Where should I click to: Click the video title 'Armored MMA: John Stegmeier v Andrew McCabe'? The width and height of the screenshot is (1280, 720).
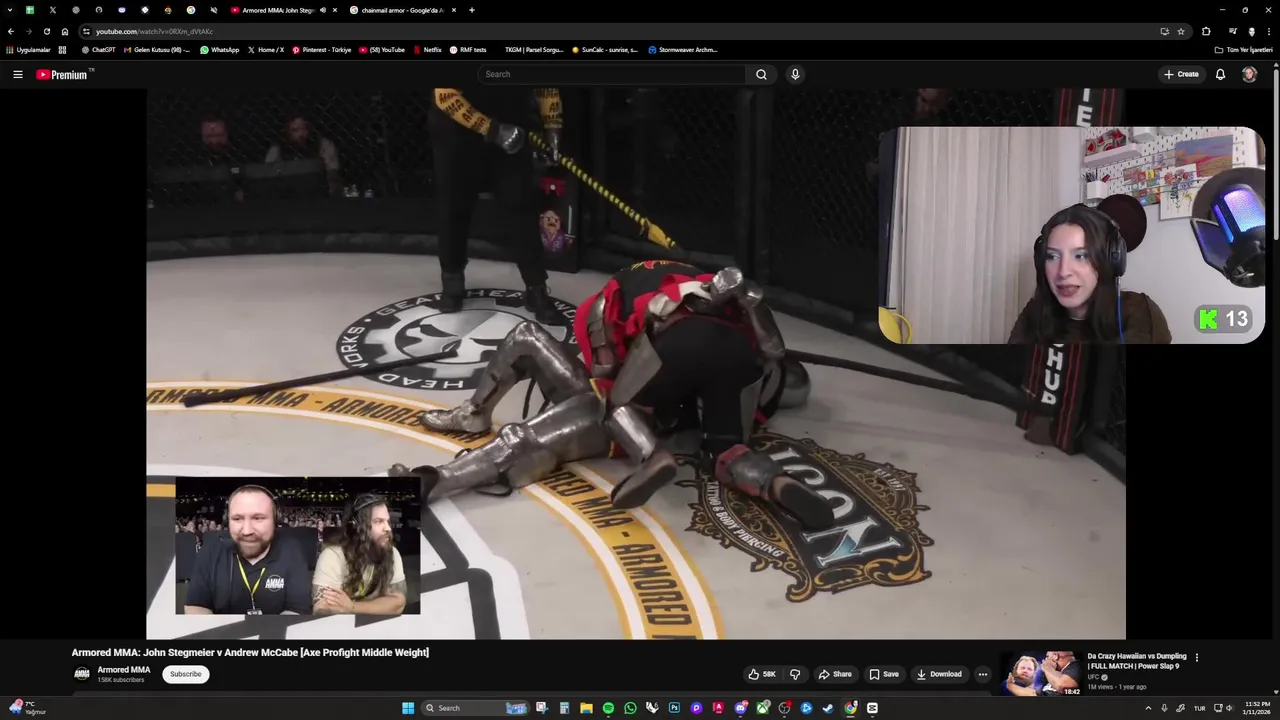250,652
